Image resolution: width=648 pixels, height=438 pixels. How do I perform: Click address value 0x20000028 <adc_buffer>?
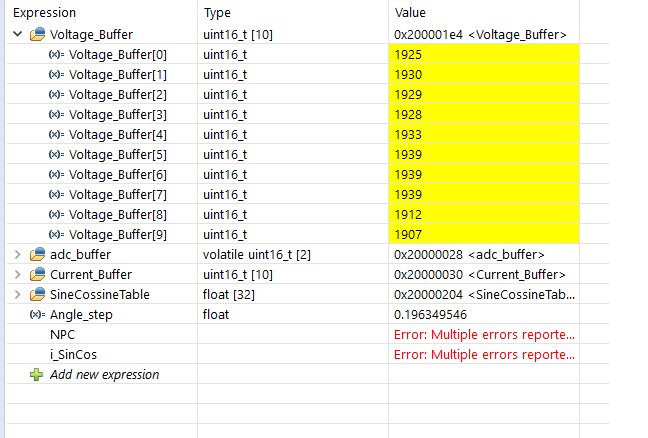click(x=469, y=255)
